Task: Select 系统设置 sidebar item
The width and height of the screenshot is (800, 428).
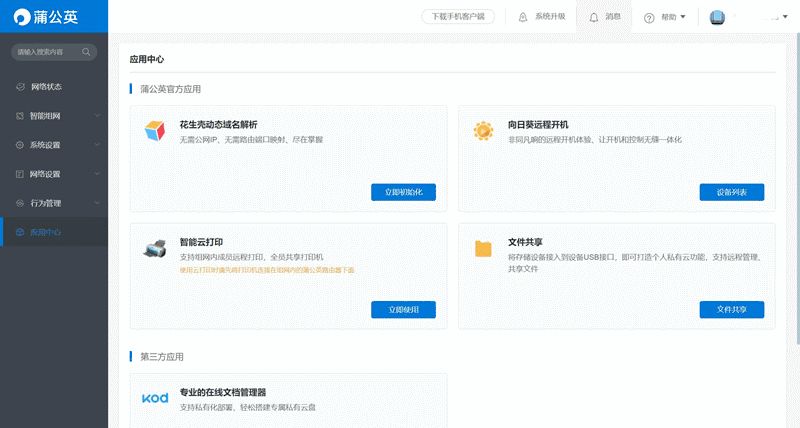Action: point(54,145)
